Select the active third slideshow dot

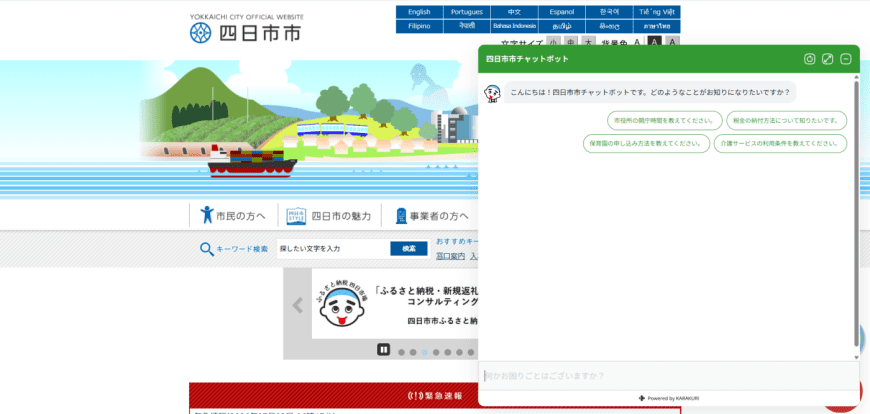(424, 352)
